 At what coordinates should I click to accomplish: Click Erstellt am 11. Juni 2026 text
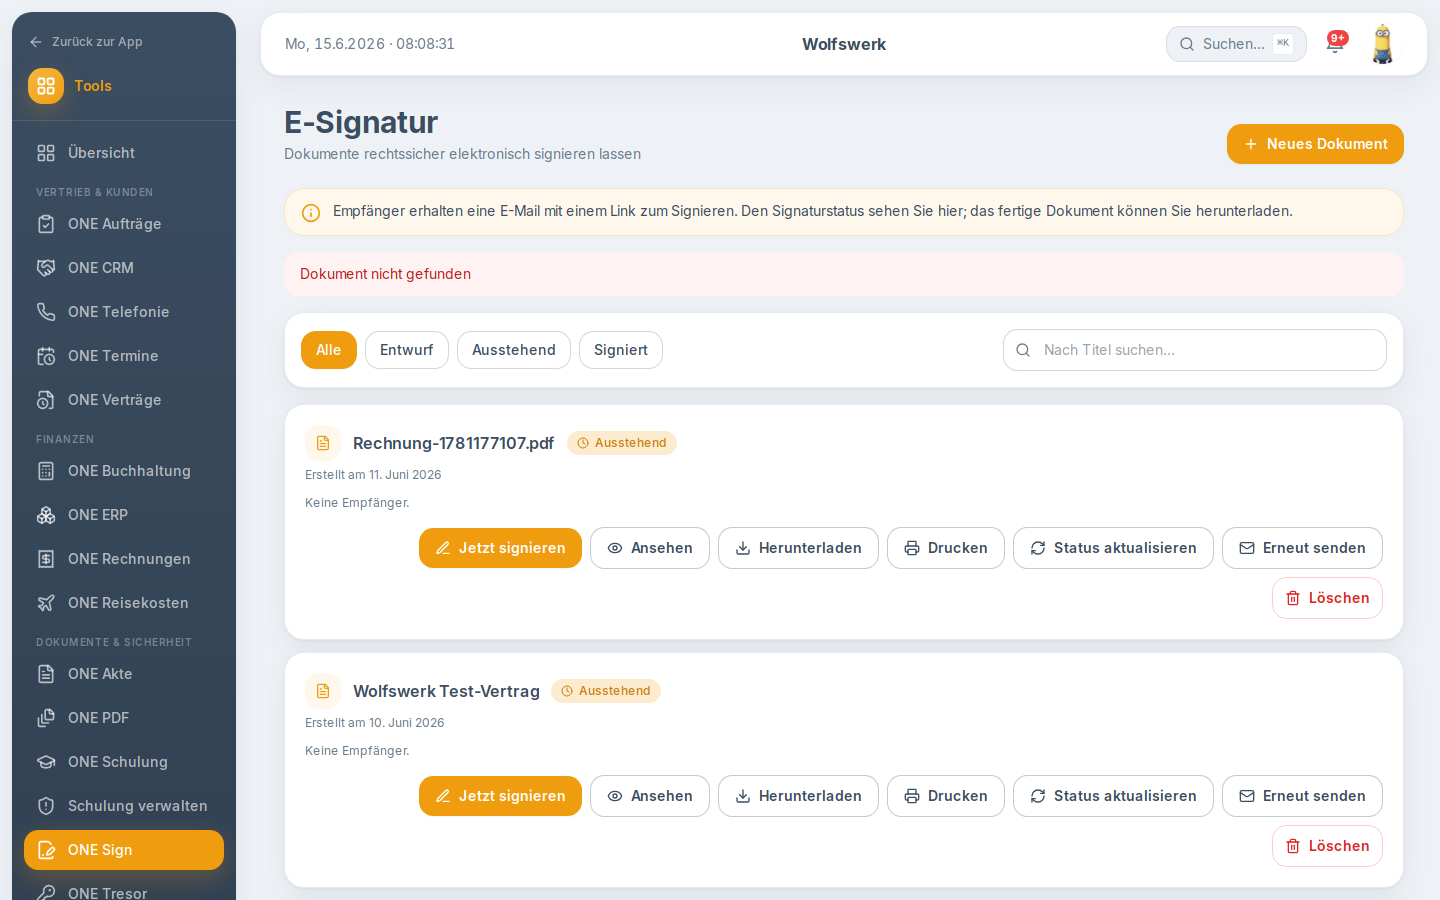pyautogui.click(x=373, y=475)
